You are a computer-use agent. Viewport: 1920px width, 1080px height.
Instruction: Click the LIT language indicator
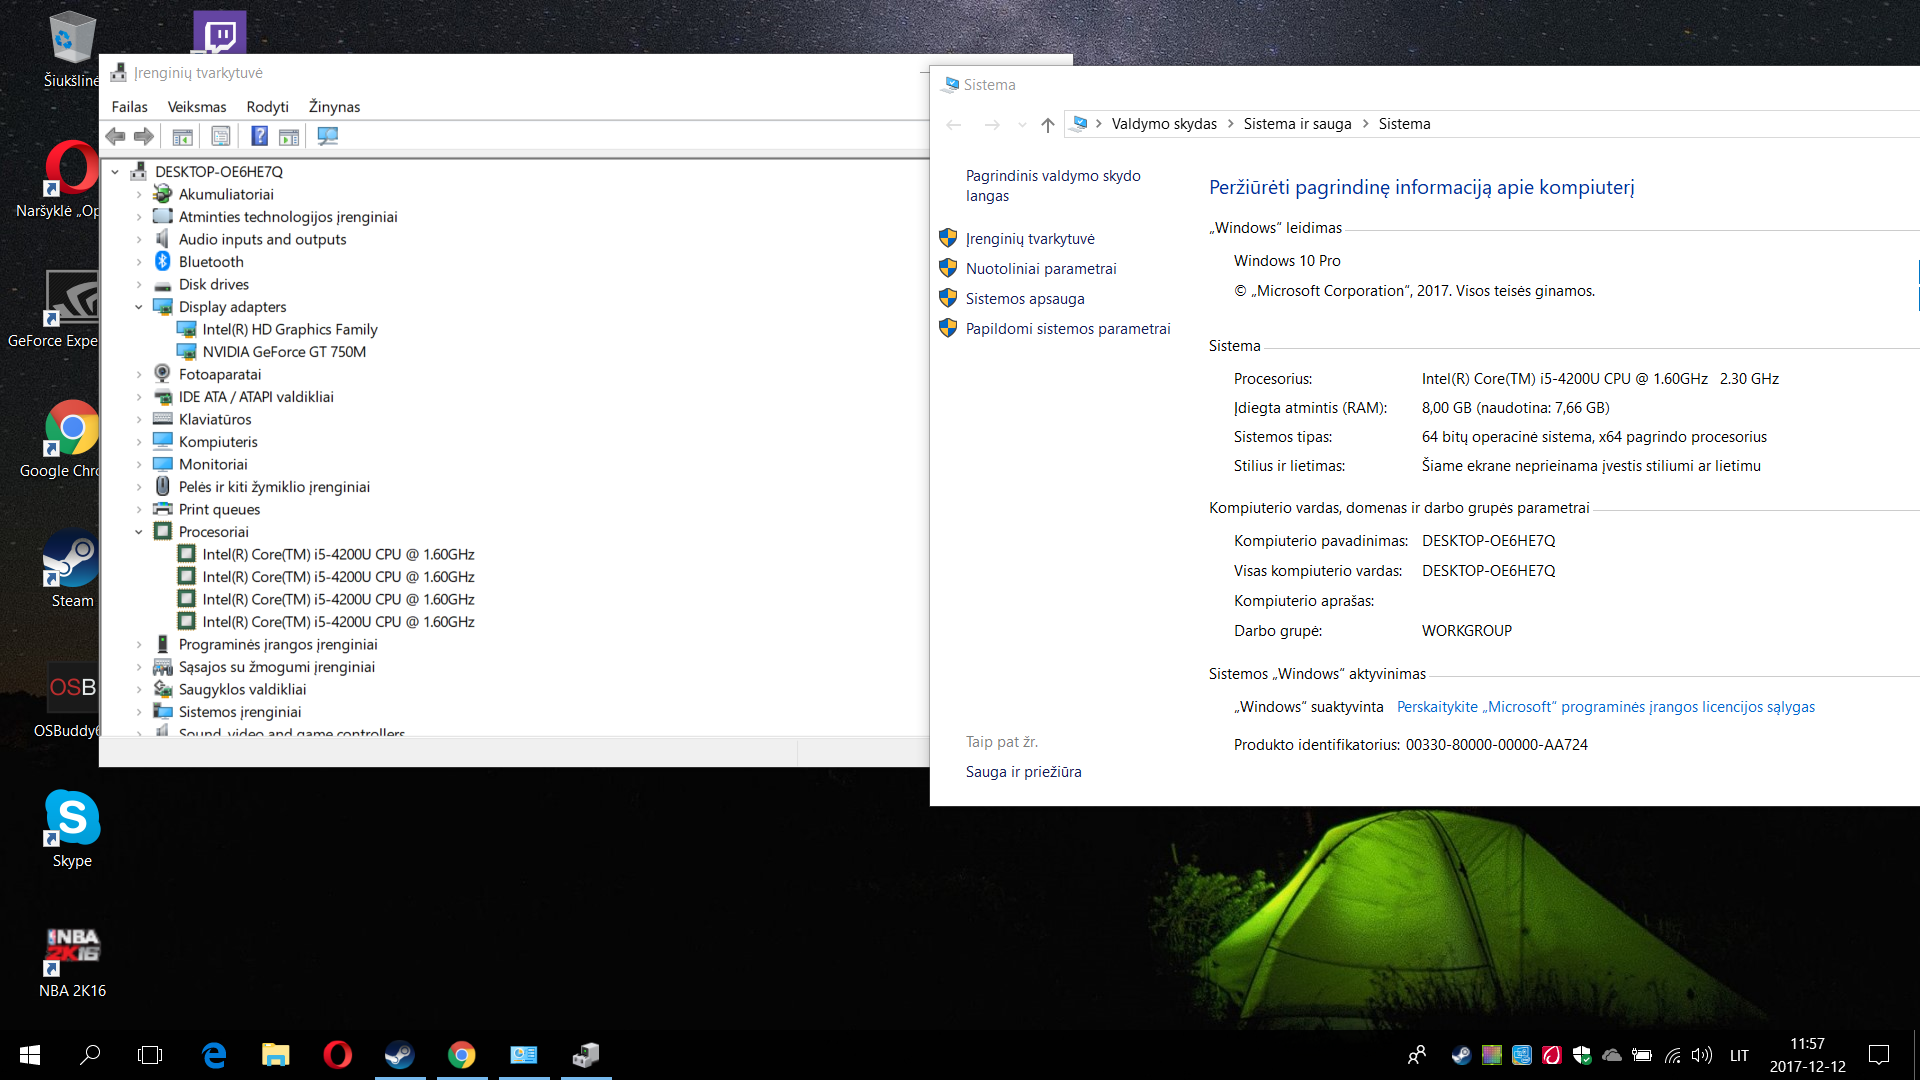click(x=1739, y=1055)
